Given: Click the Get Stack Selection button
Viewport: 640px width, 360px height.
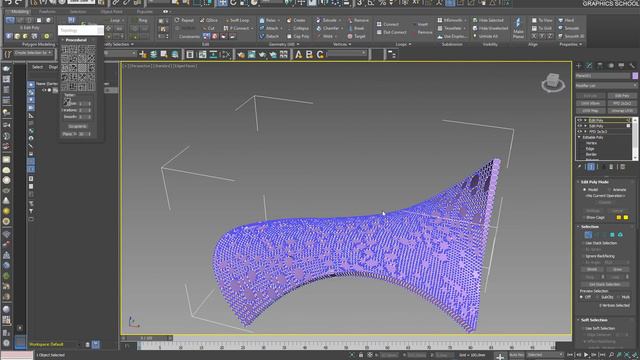Looking at the screenshot, I should pyautogui.click(x=604, y=284).
